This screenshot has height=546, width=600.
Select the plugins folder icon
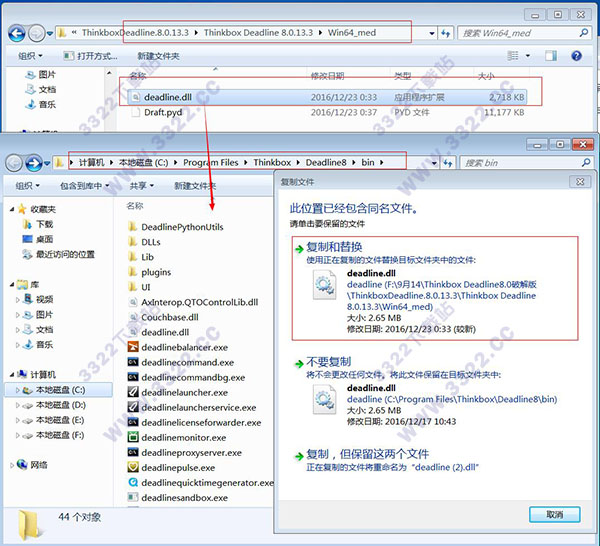(x=132, y=272)
